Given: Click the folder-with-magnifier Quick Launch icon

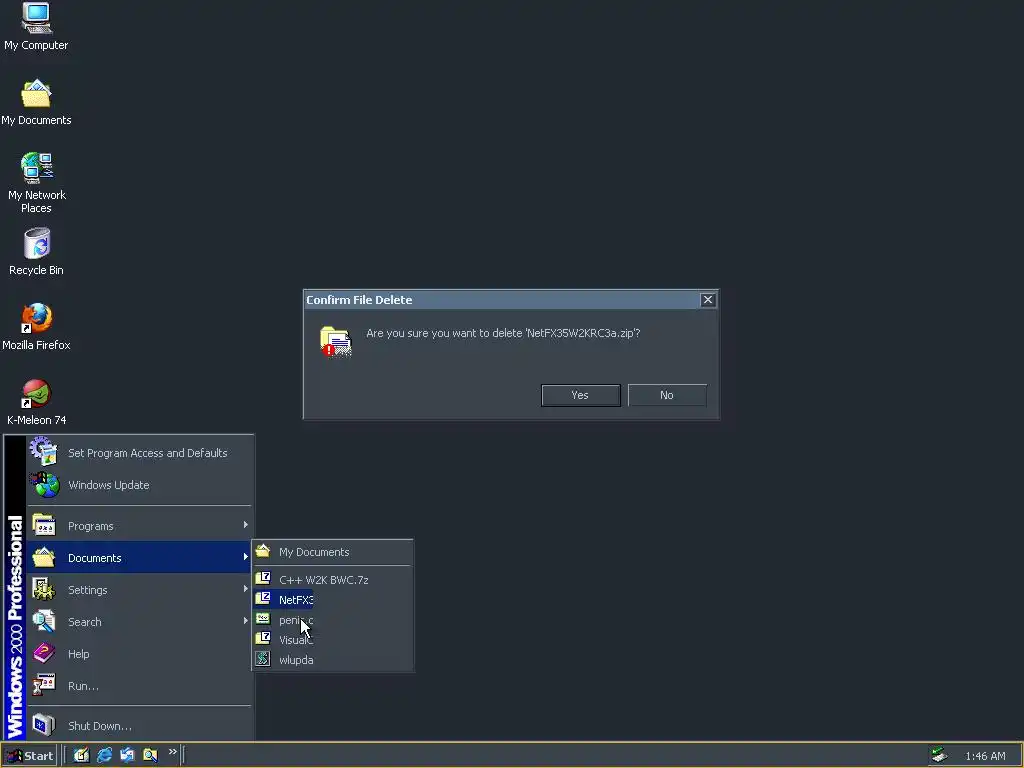Looking at the screenshot, I should click(150, 755).
